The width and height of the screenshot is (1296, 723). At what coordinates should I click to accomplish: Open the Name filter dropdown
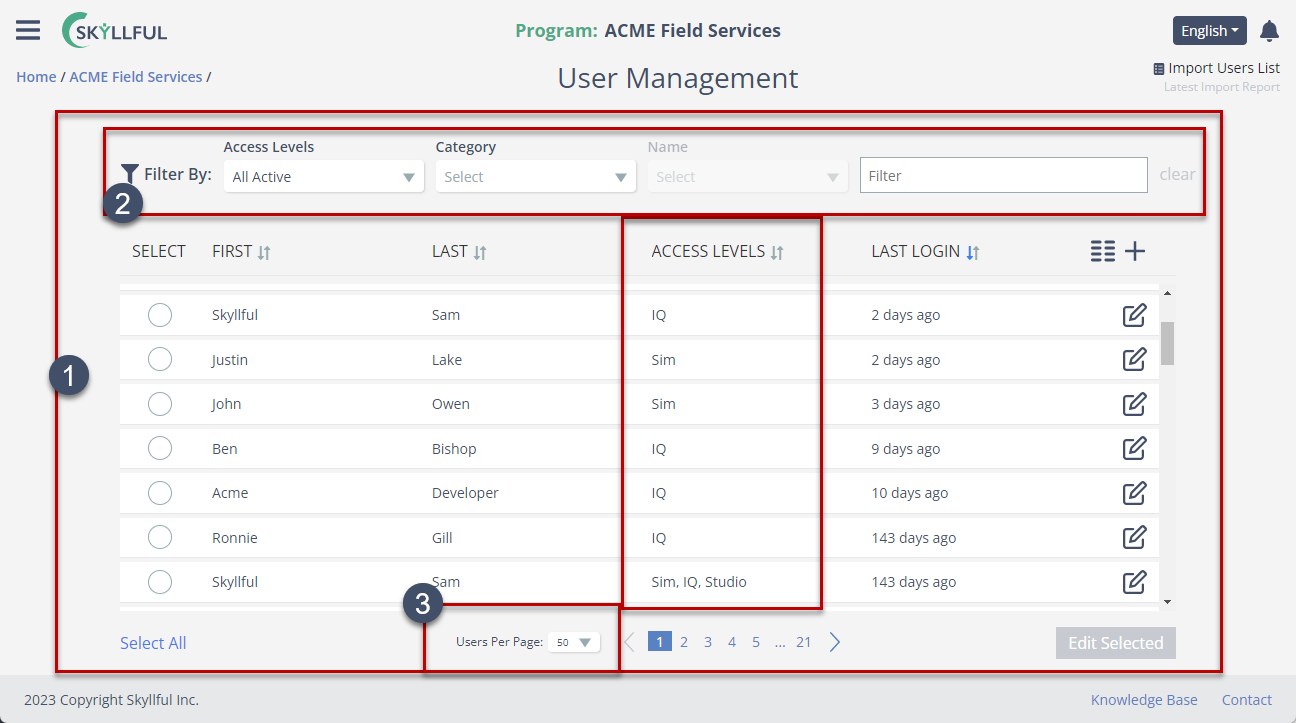pyautogui.click(x=748, y=177)
